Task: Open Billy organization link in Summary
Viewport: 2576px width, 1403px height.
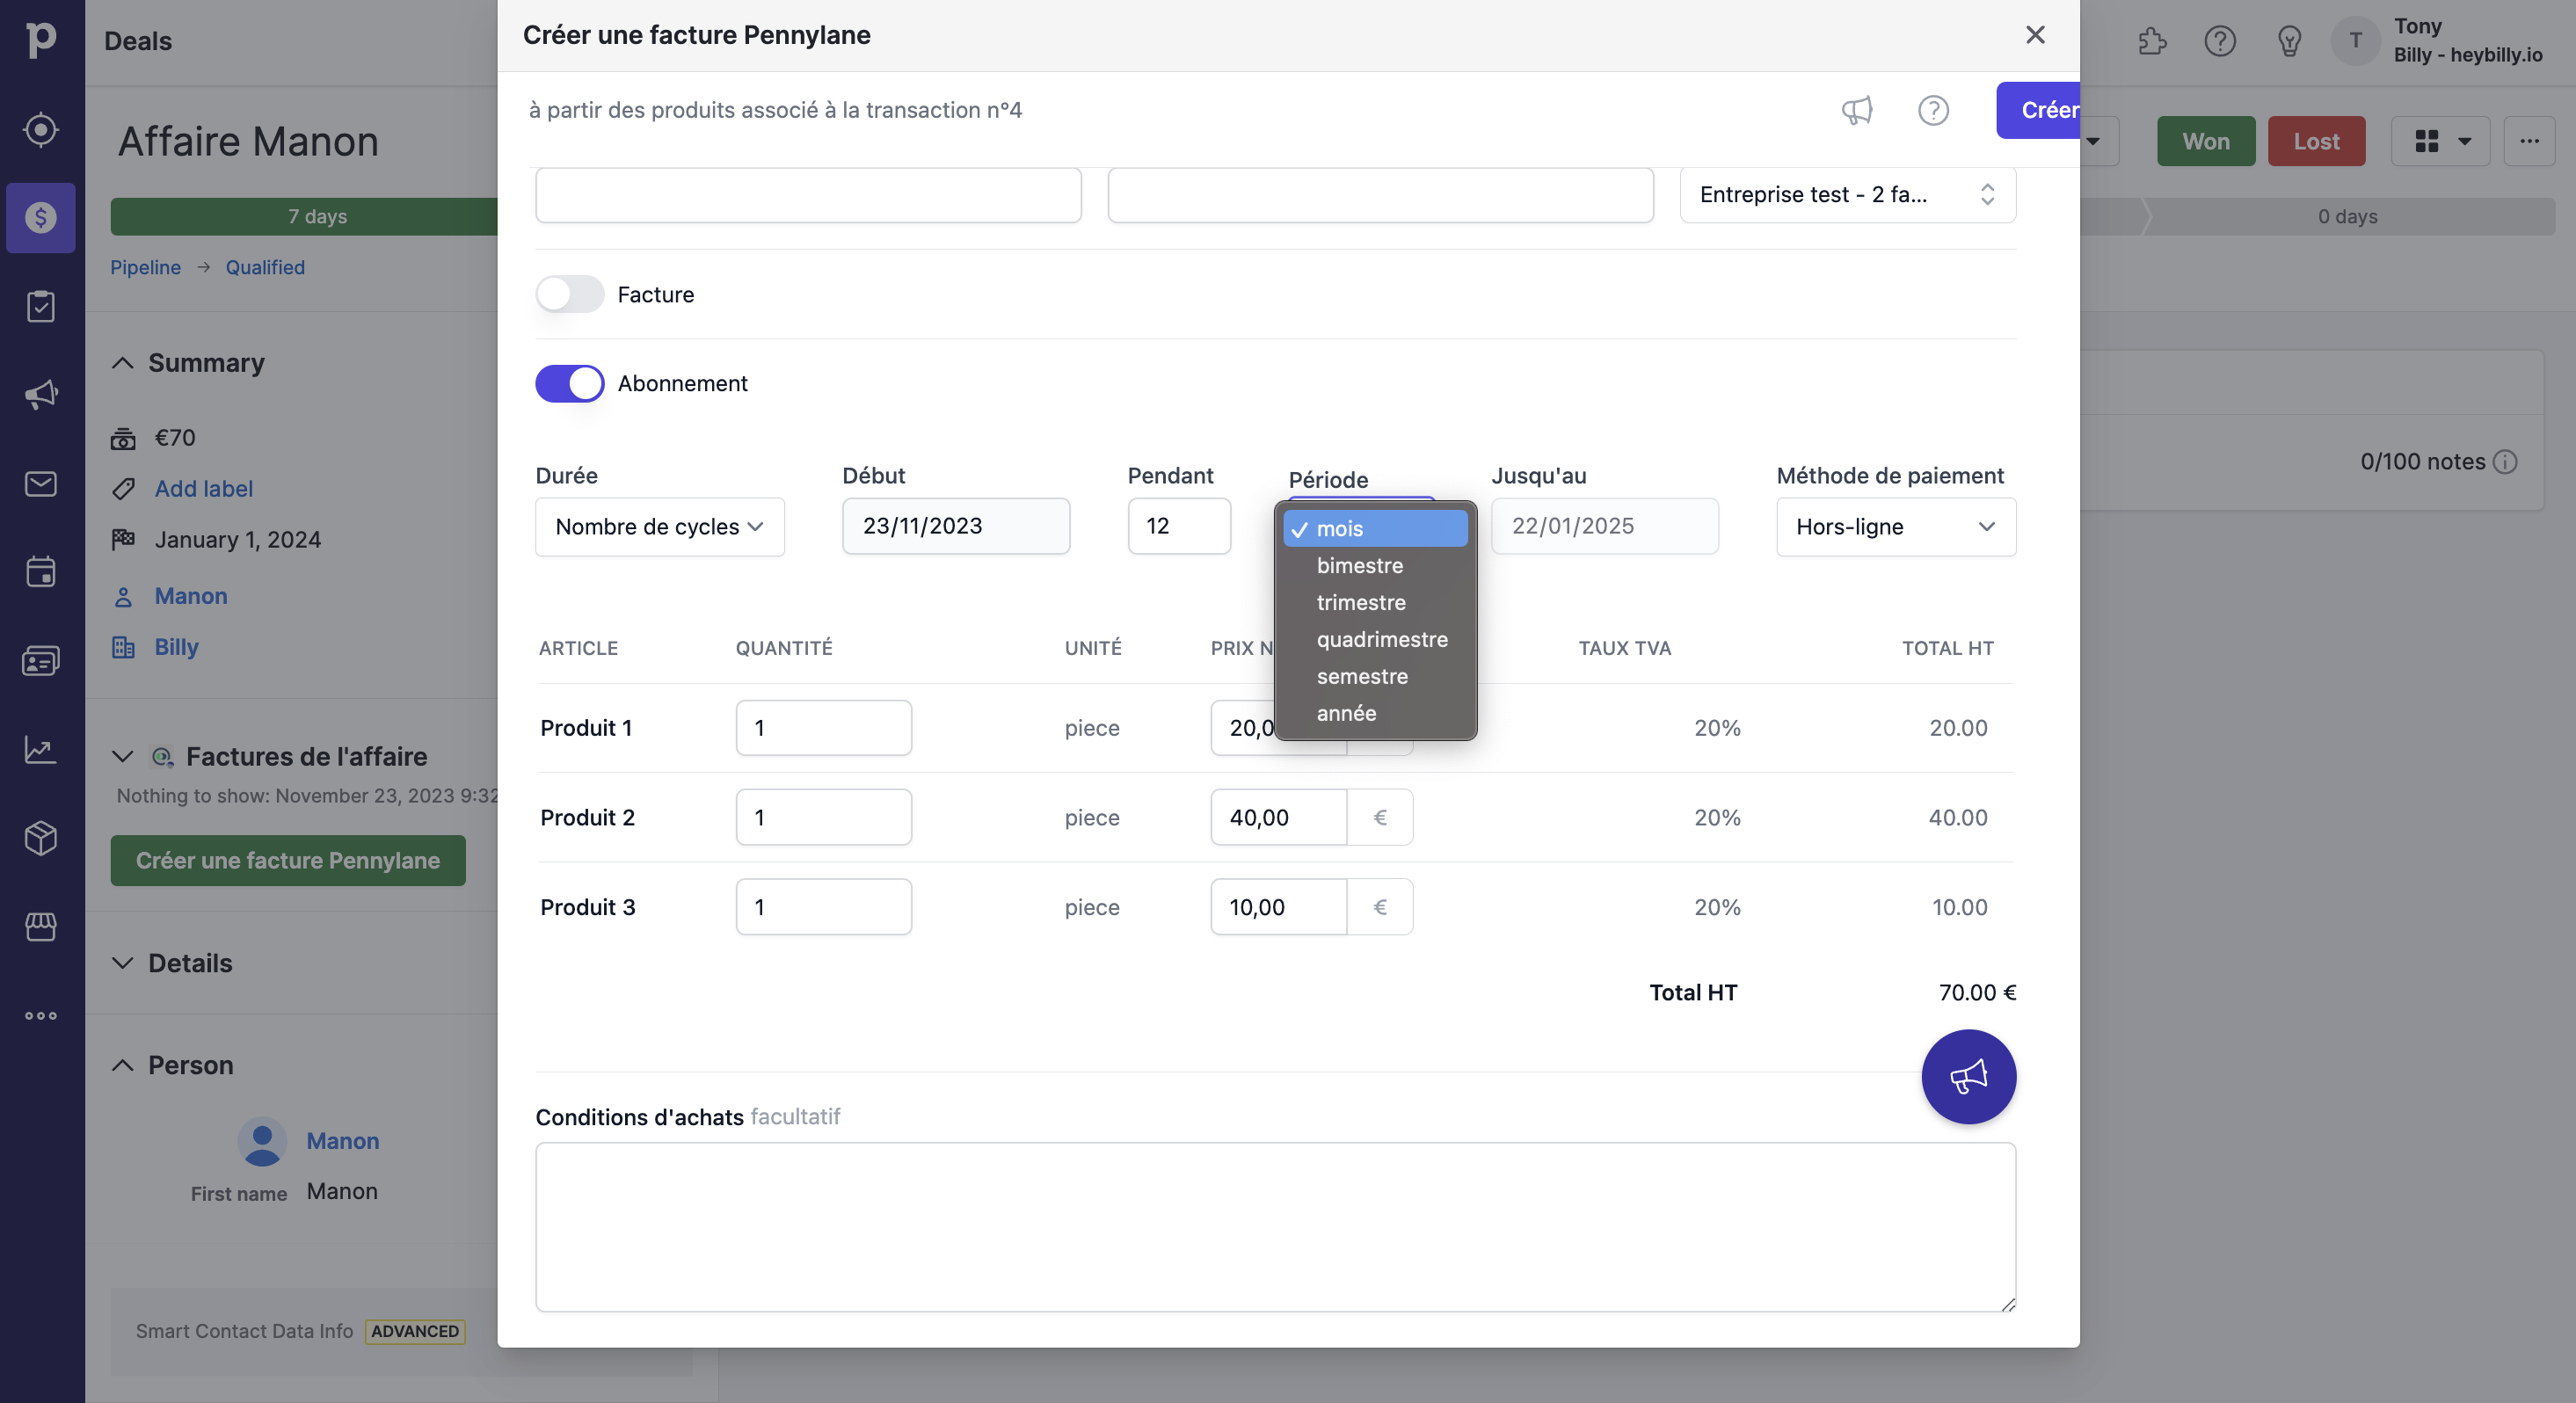Action: click(177, 647)
